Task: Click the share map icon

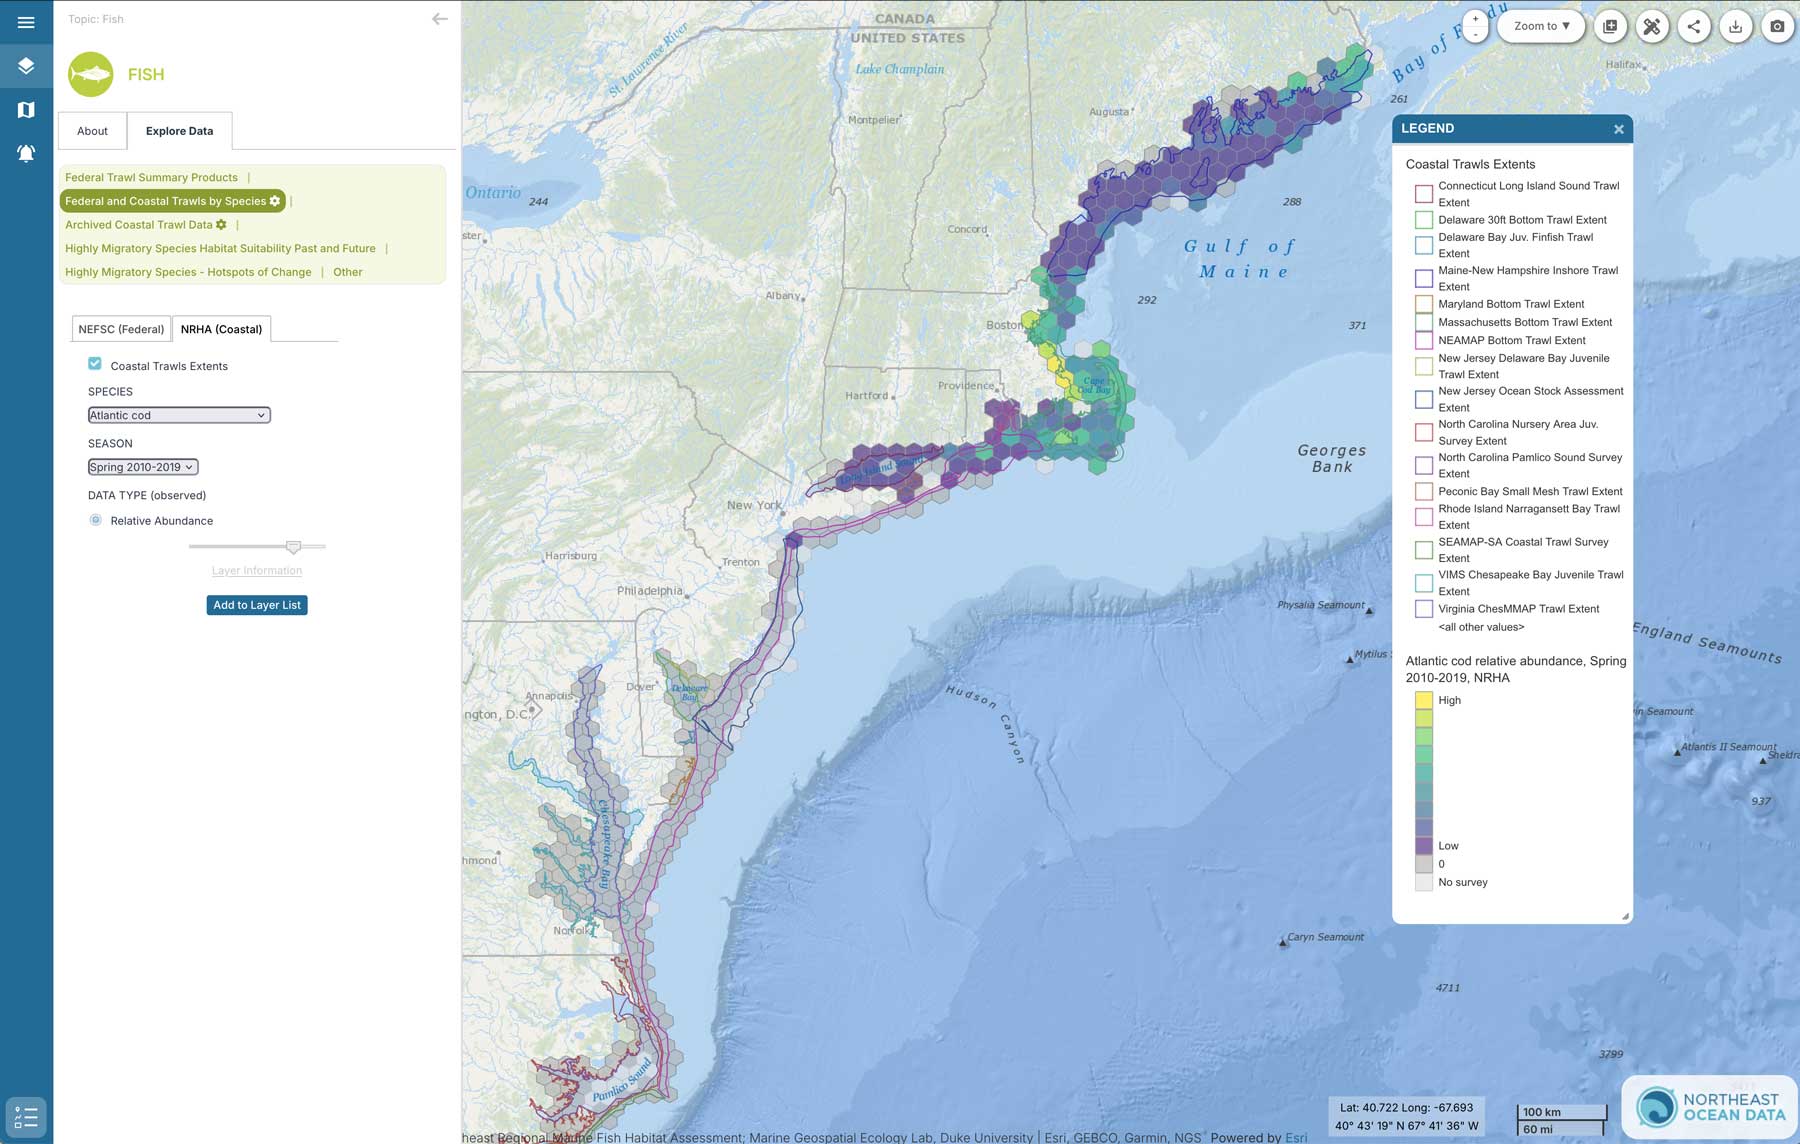Action: (1693, 27)
